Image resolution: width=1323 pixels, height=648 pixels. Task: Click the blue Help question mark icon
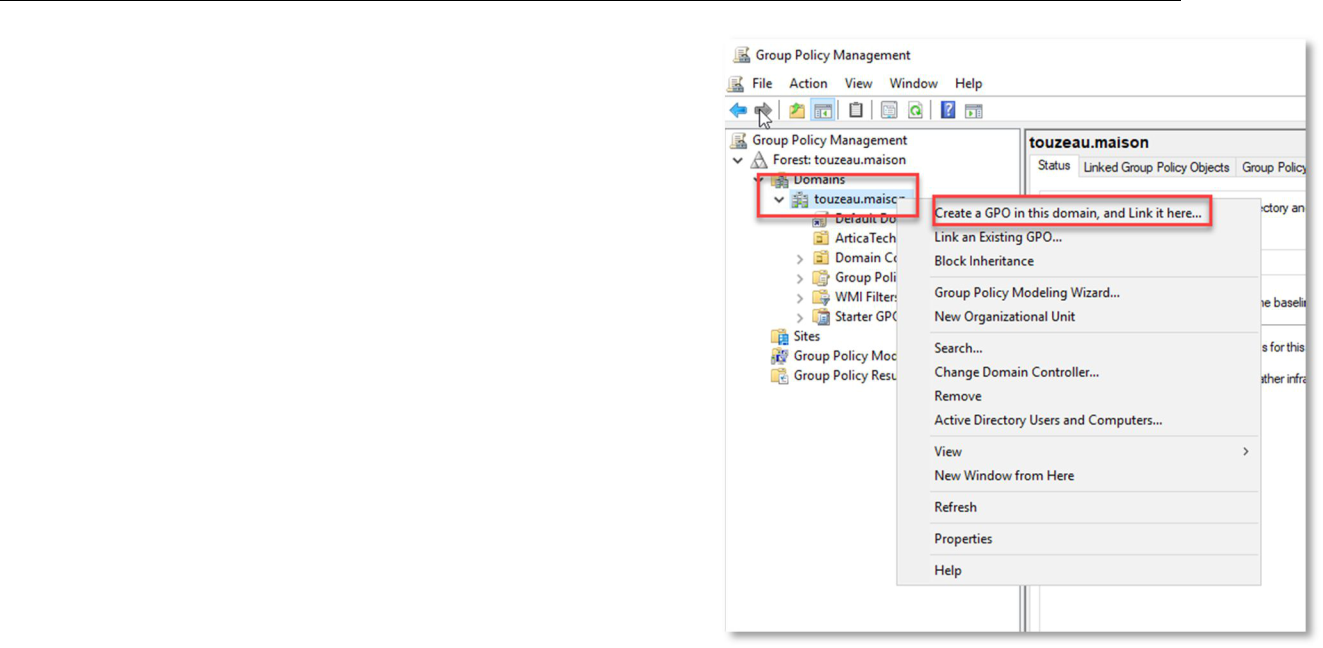click(x=948, y=111)
